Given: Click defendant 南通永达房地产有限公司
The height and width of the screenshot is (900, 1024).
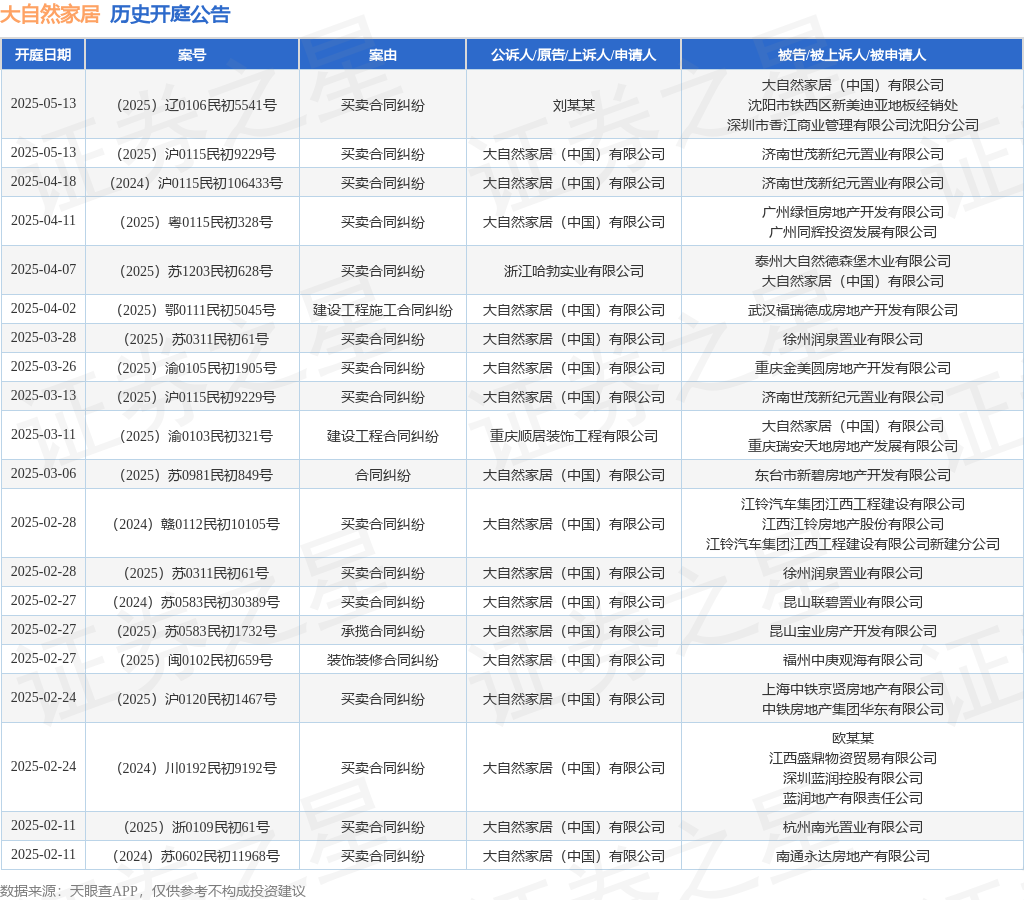Looking at the screenshot, I should point(852,856).
